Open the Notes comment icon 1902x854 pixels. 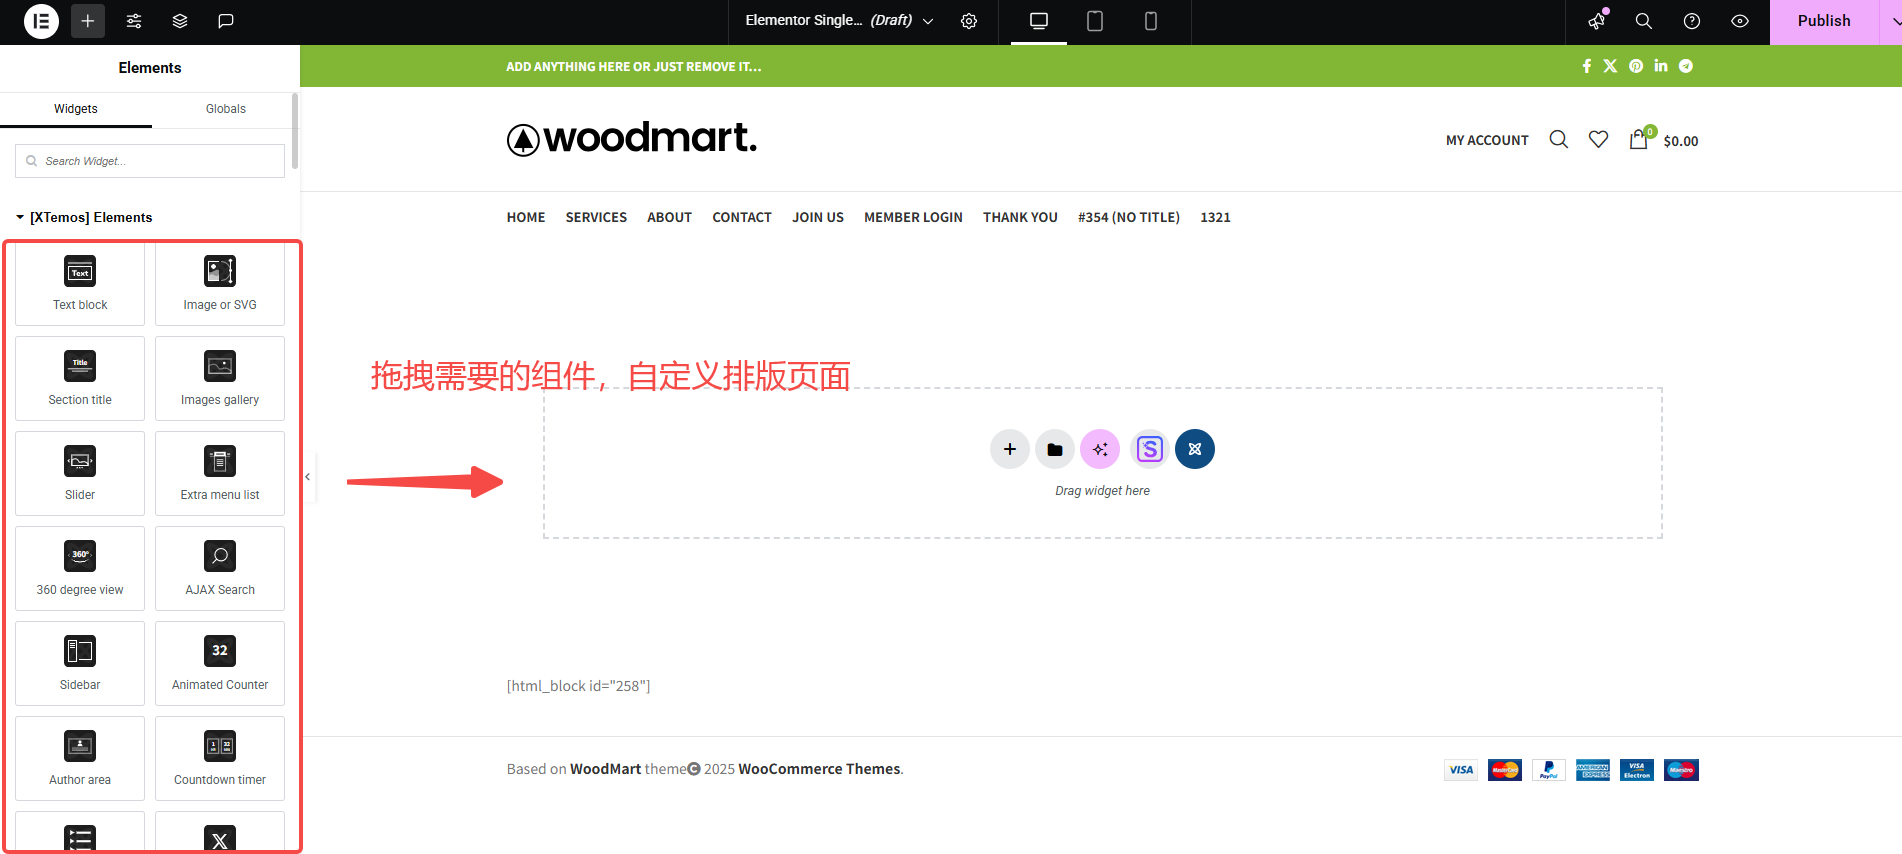tap(226, 21)
